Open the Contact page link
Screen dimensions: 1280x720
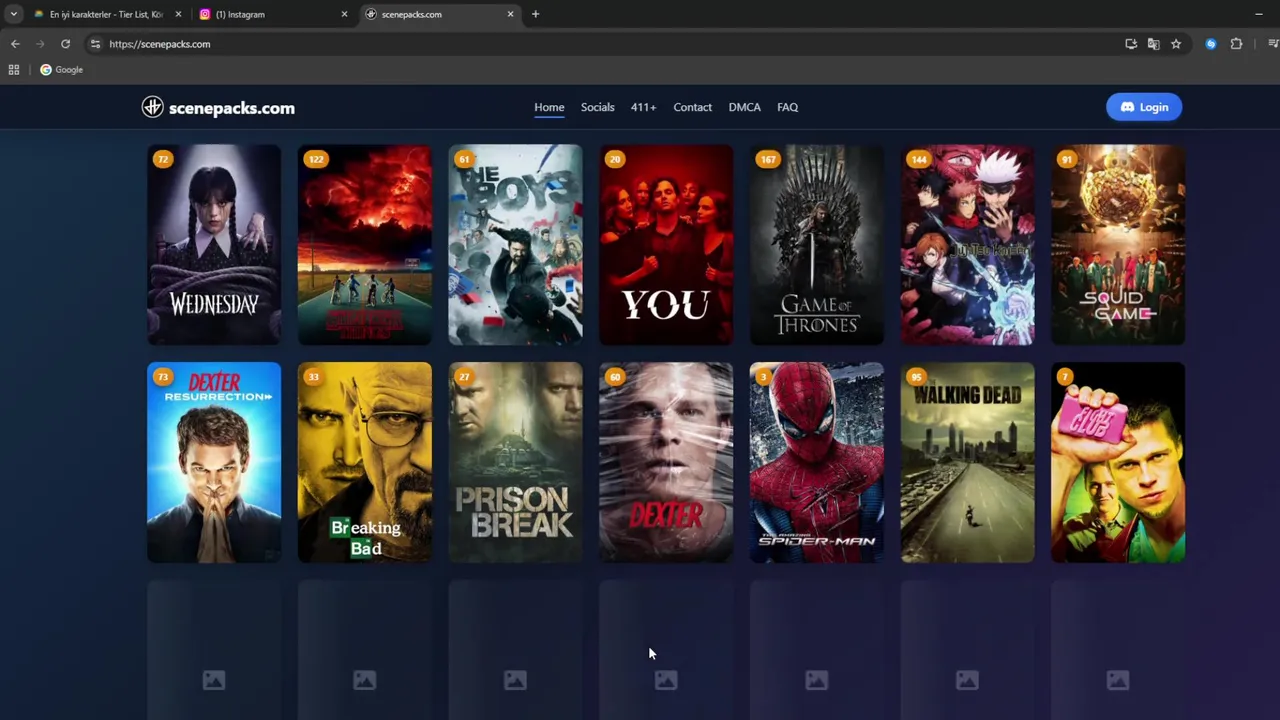click(693, 107)
